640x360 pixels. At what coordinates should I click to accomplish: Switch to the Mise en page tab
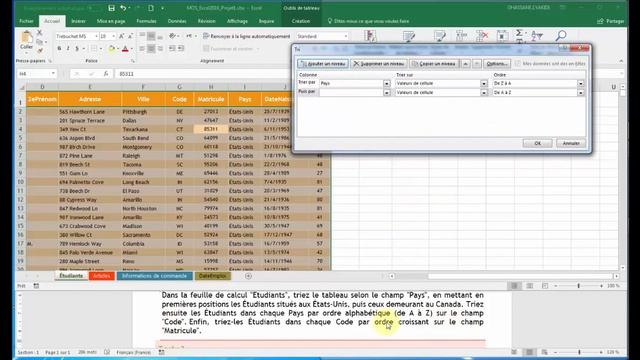[x=111, y=21]
